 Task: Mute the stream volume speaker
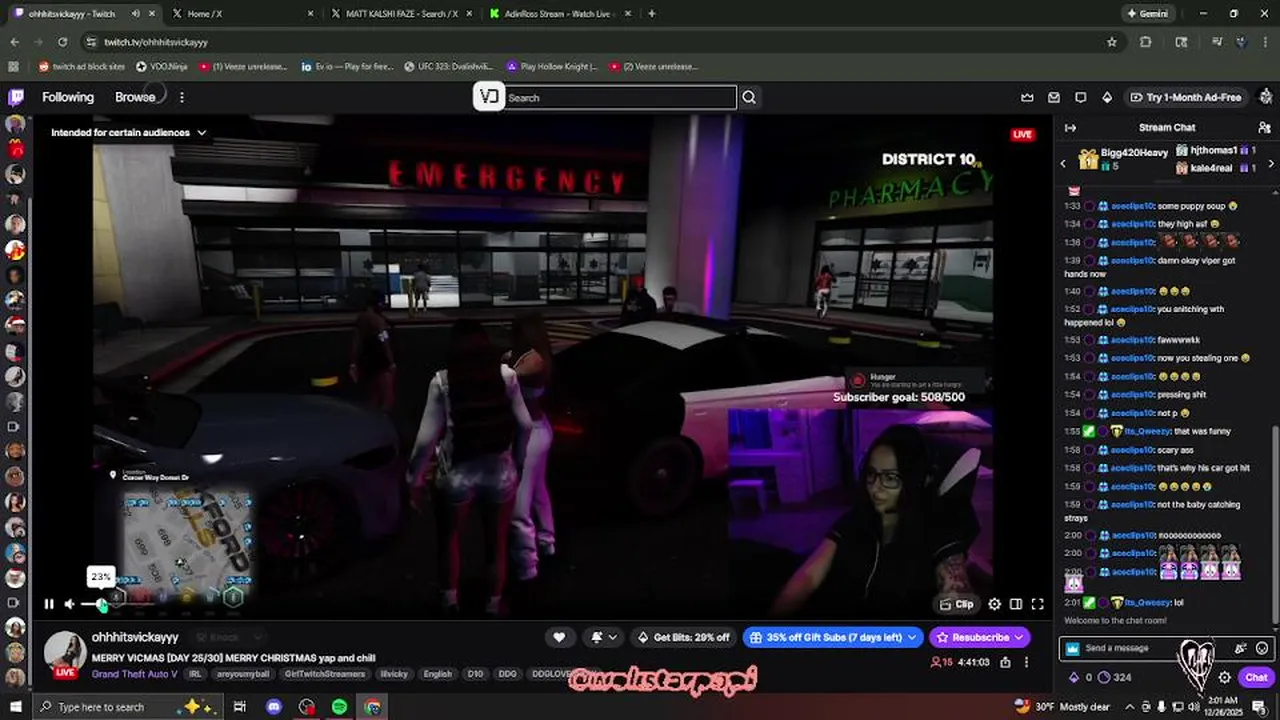[69, 604]
